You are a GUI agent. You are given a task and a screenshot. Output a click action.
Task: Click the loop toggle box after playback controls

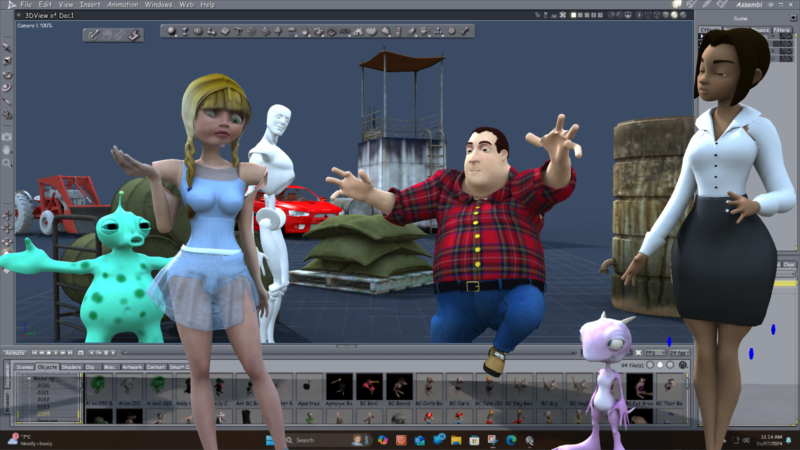(81, 353)
